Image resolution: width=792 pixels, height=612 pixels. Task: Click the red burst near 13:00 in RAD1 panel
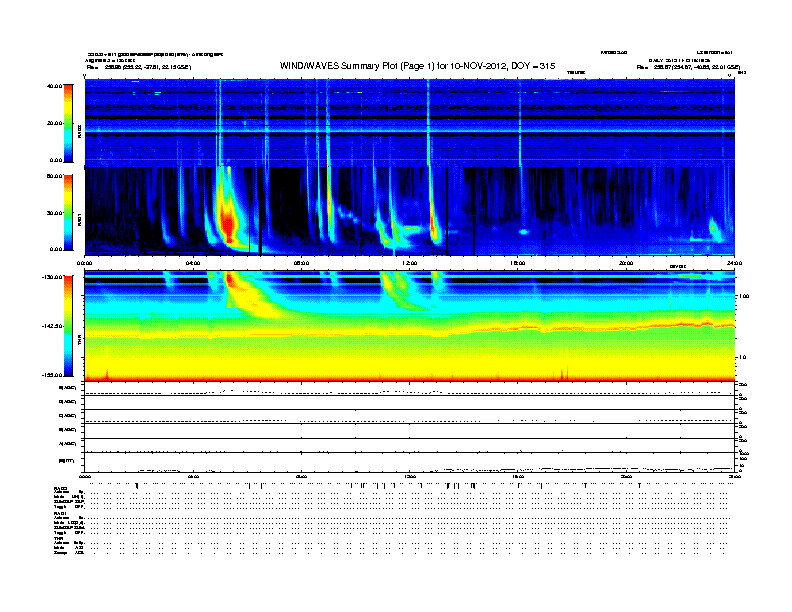[x=434, y=222]
